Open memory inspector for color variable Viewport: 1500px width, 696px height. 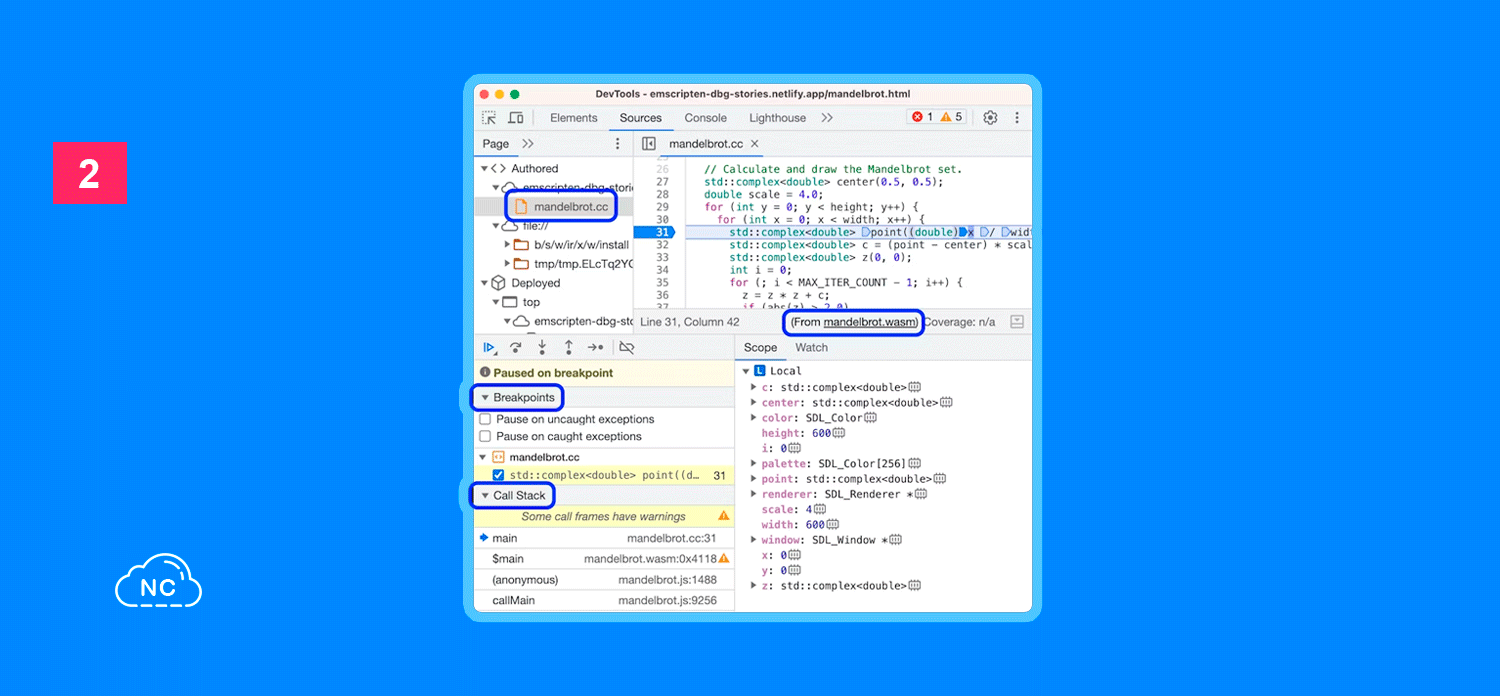click(870, 418)
